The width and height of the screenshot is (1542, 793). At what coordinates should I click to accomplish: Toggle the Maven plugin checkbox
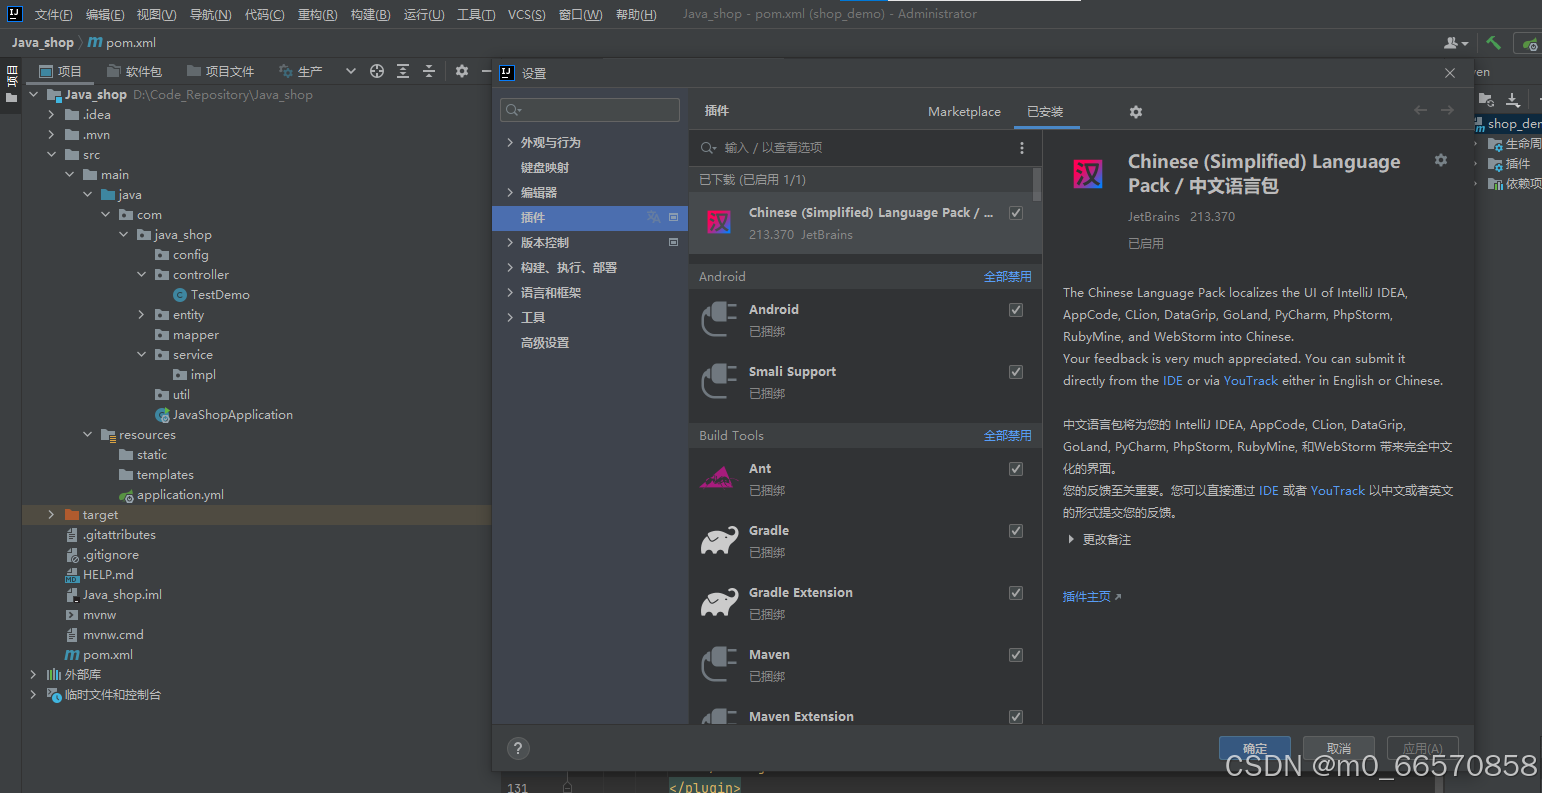[x=1016, y=655]
